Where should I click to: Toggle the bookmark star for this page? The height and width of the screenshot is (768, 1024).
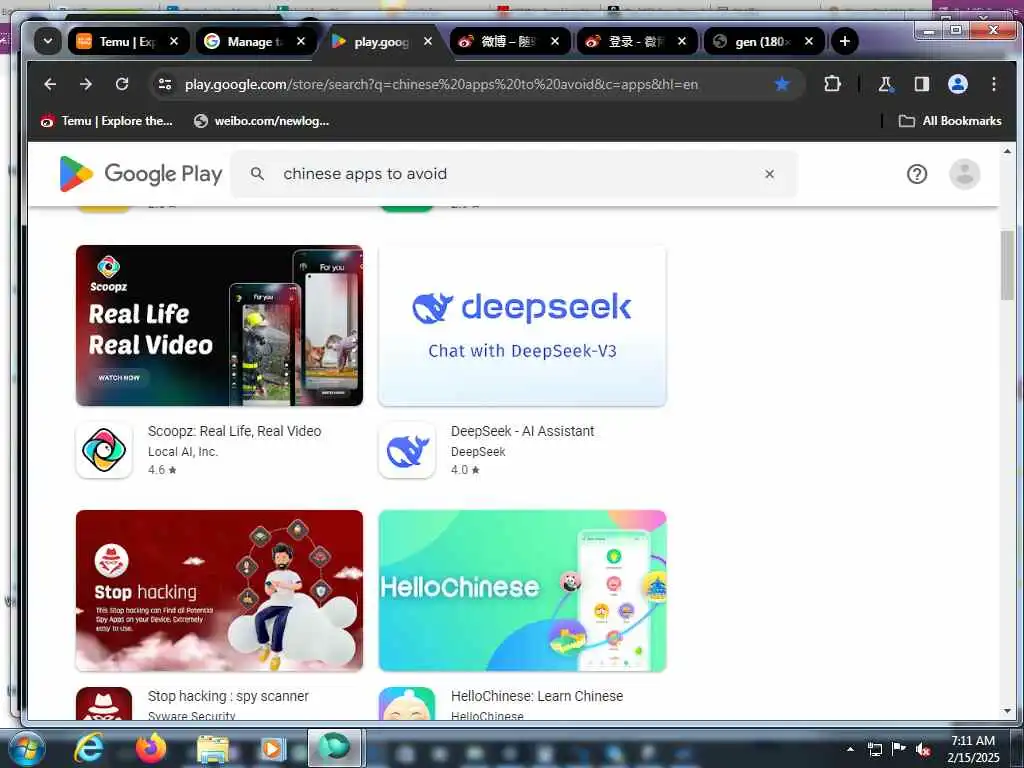point(781,84)
